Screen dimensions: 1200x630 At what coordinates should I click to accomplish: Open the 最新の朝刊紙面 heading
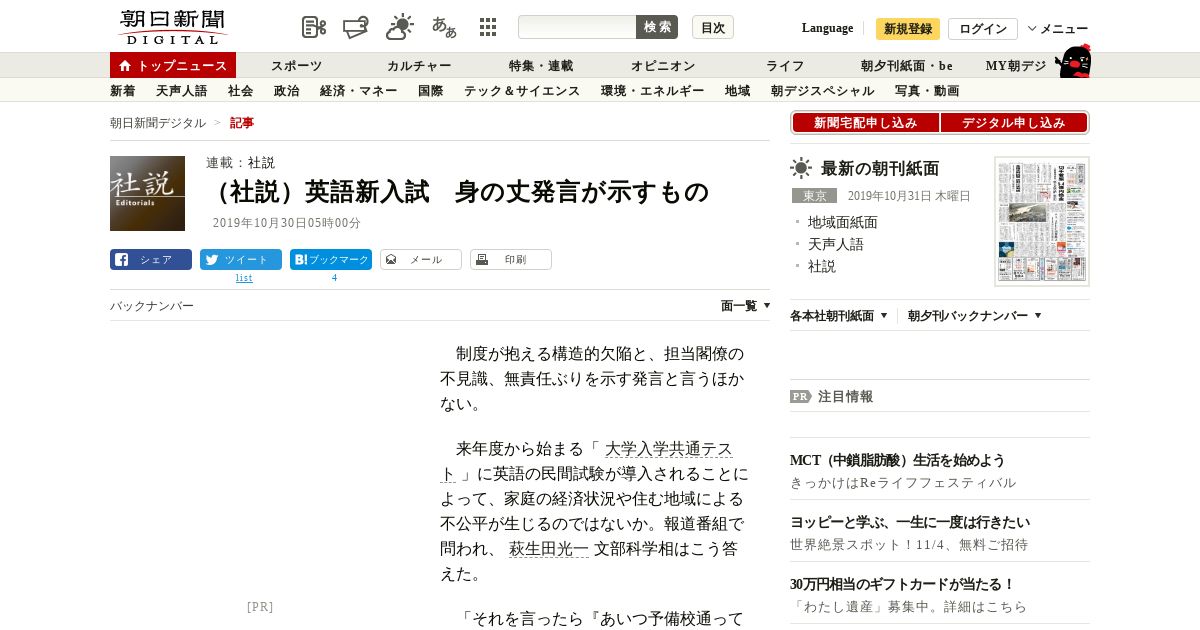pos(880,168)
